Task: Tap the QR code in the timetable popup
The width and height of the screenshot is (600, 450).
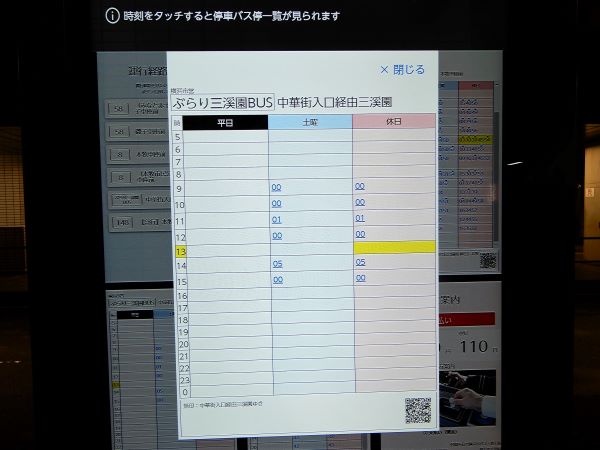Action: (418, 410)
